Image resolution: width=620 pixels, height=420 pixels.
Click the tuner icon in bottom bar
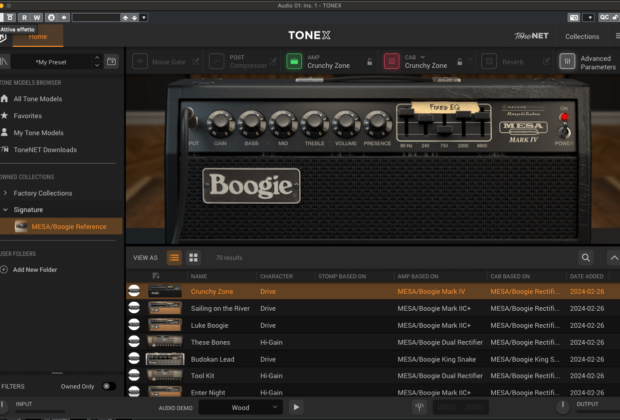[420, 407]
